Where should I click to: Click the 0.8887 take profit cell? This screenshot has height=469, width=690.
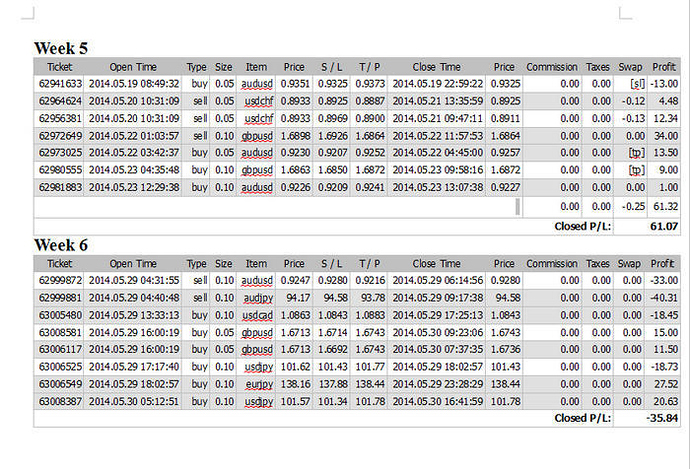tap(370, 101)
